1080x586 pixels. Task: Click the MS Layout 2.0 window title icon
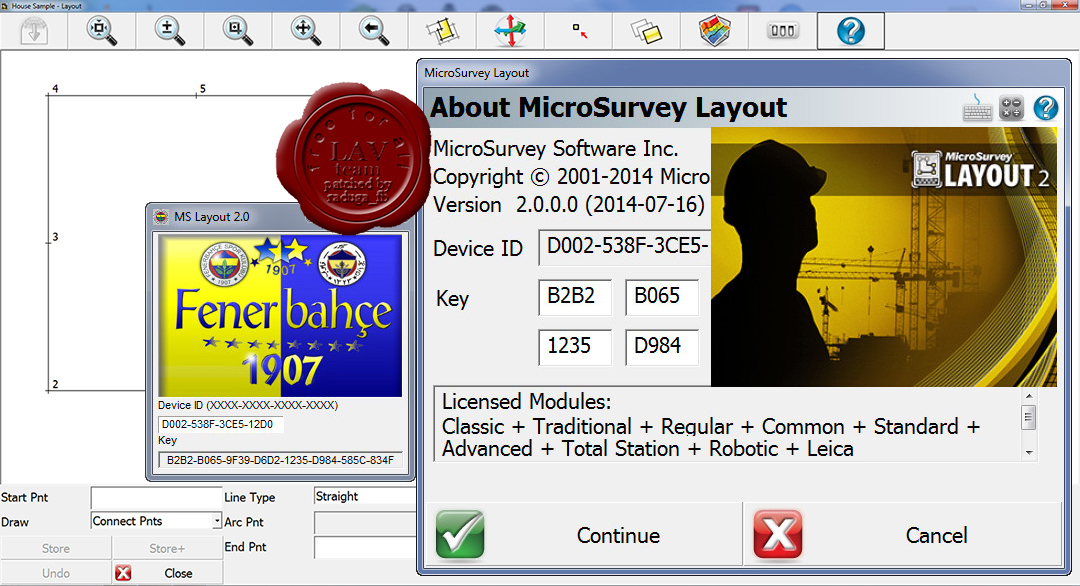pos(160,217)
